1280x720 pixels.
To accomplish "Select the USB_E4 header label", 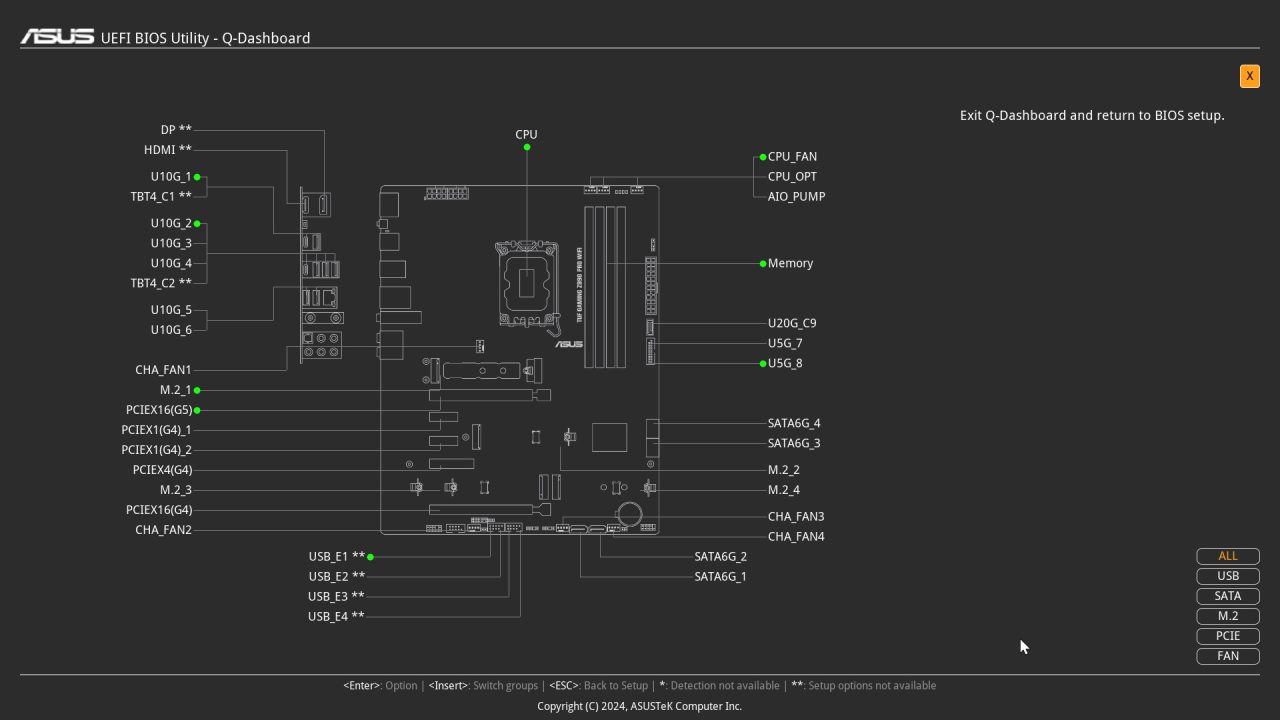I will 336,617.
